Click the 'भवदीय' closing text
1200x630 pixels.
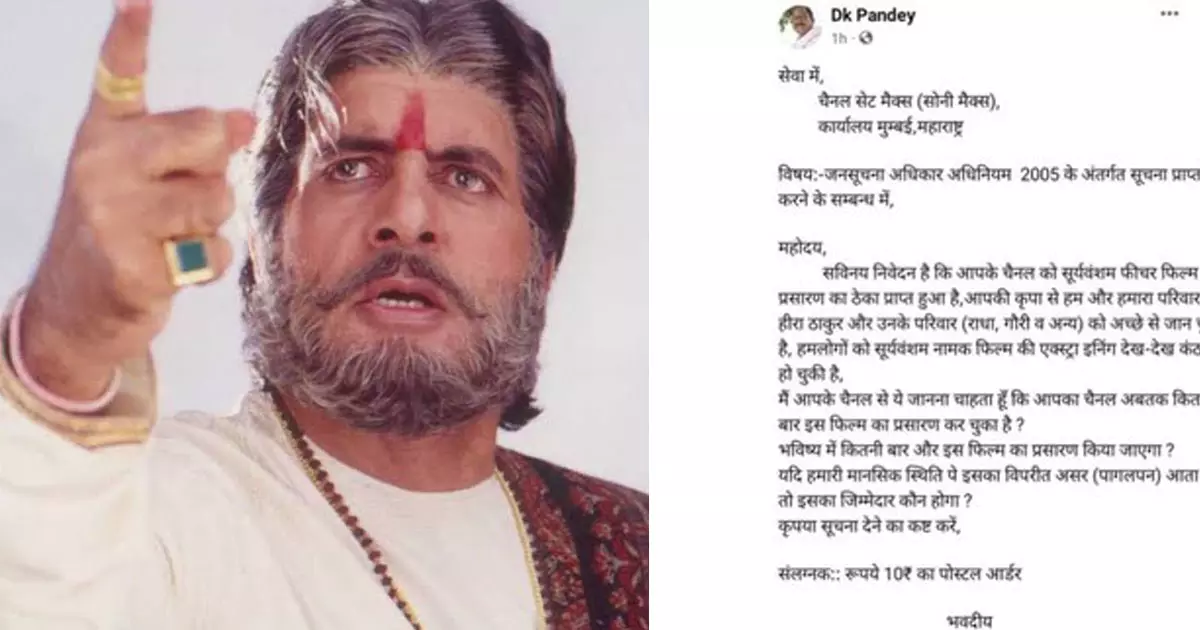coord(967,619)
